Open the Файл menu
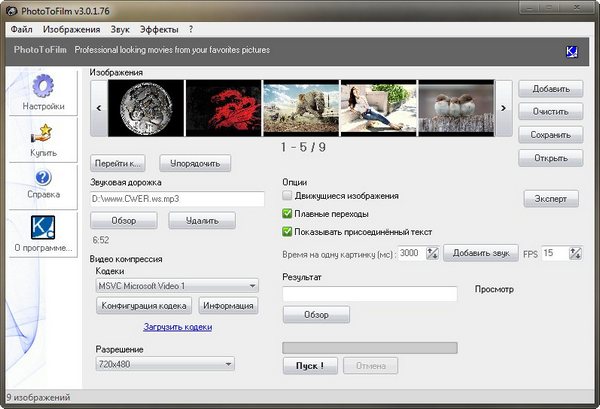This screenshot has height=409, width=600. [x=22, y=30]
